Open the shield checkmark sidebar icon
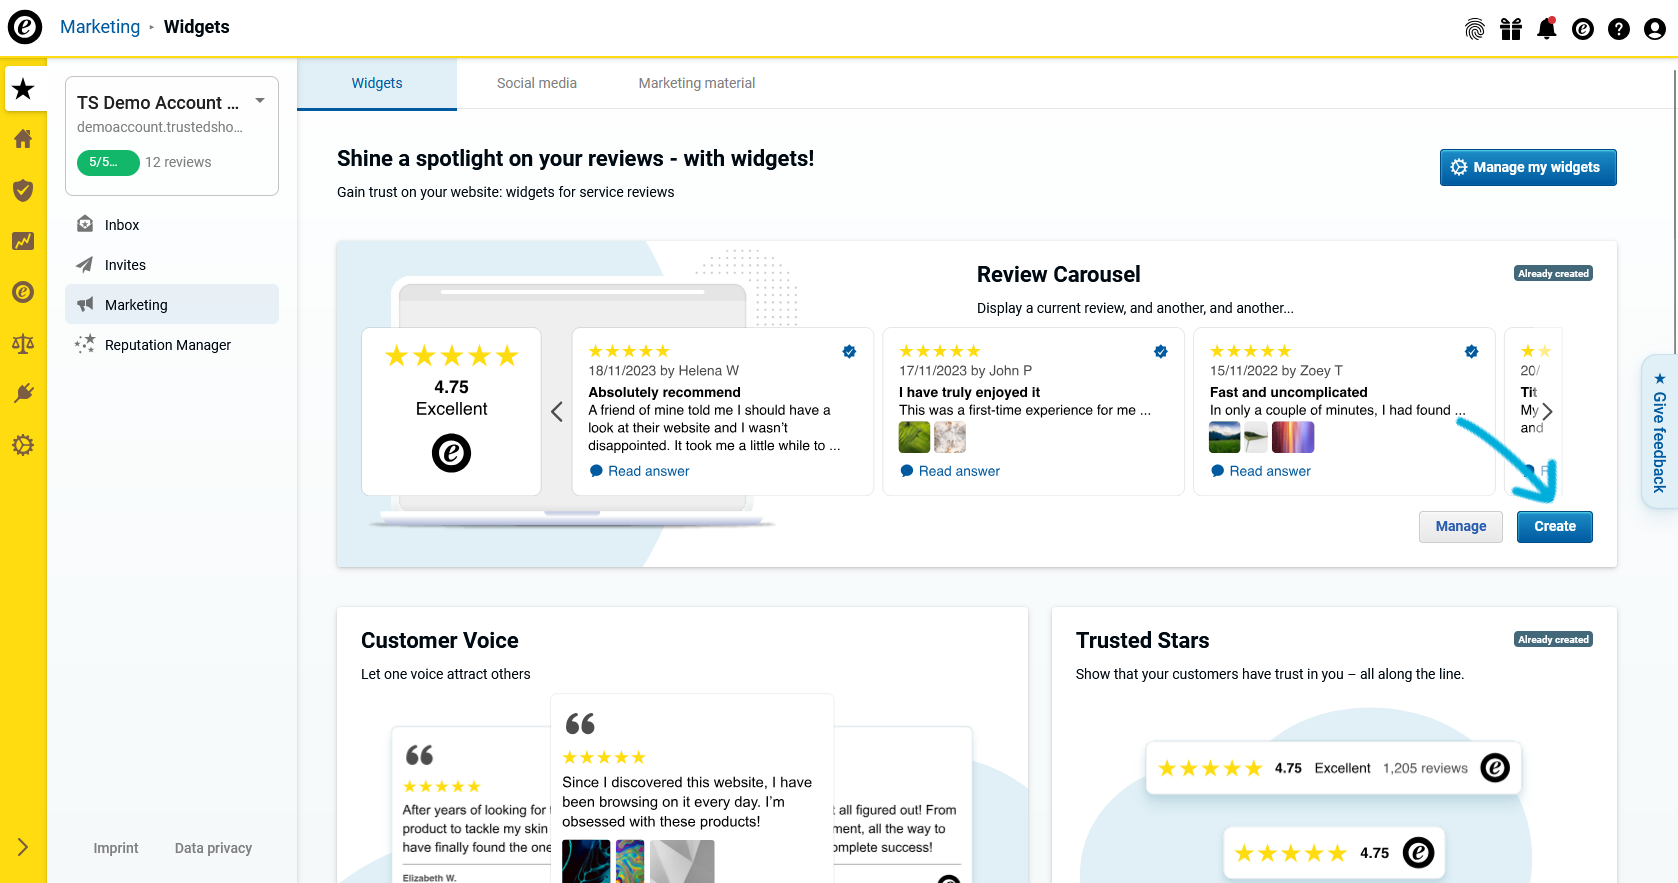 click(x=23, y=190)
